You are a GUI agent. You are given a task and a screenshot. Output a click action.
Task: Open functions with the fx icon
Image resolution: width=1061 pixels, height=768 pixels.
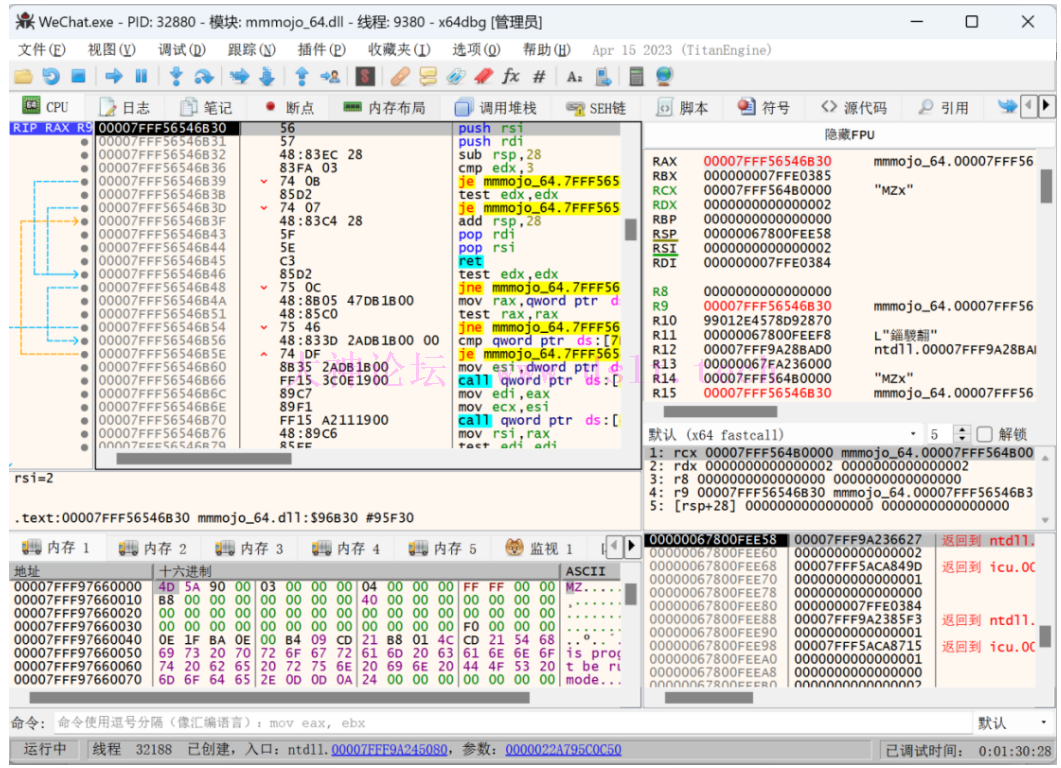(x=511, y=76)
